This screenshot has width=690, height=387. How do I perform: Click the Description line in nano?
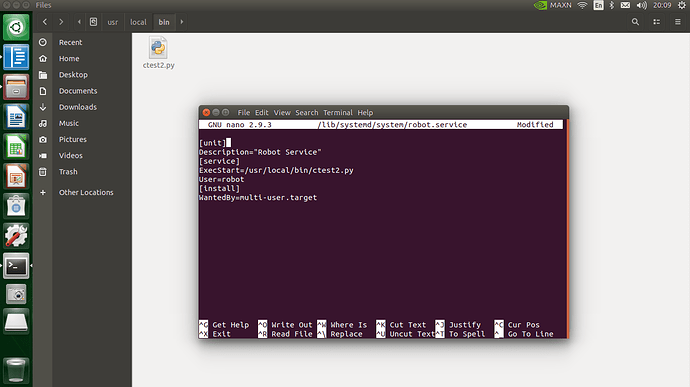pyautogui.click(x=260, y=152)
